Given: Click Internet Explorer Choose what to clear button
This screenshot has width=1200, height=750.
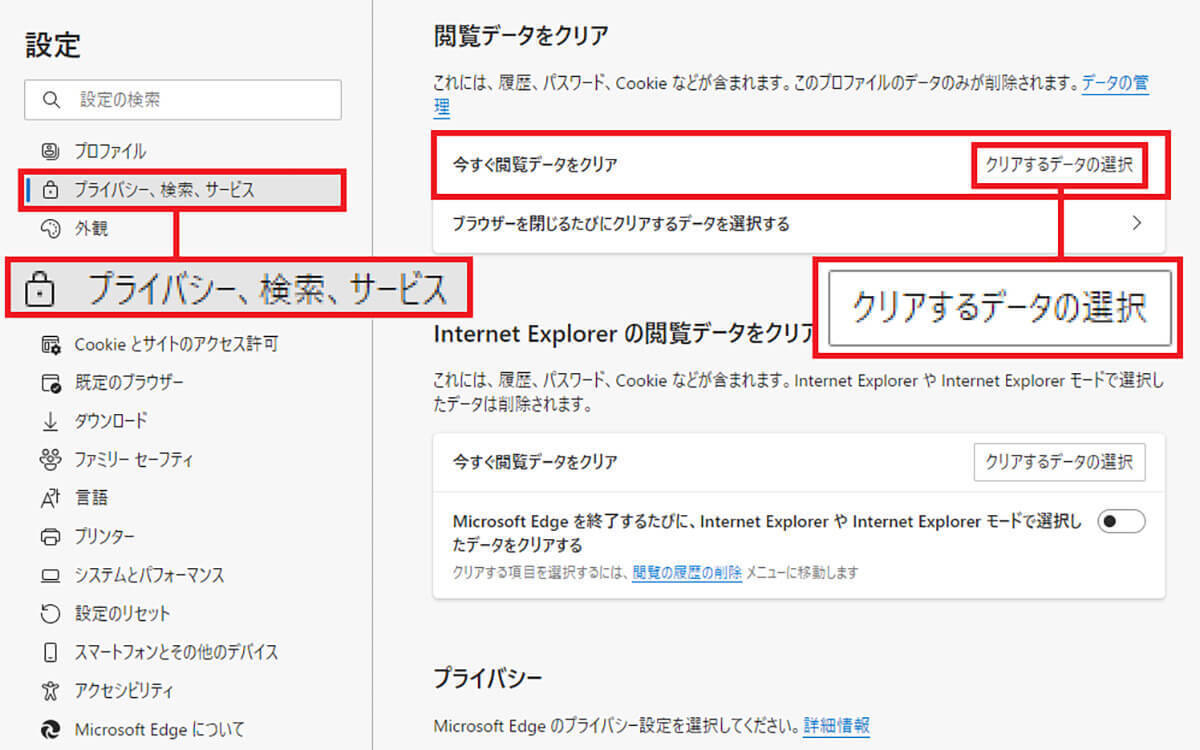Looking at the screenshot, I should (1059, 462).
